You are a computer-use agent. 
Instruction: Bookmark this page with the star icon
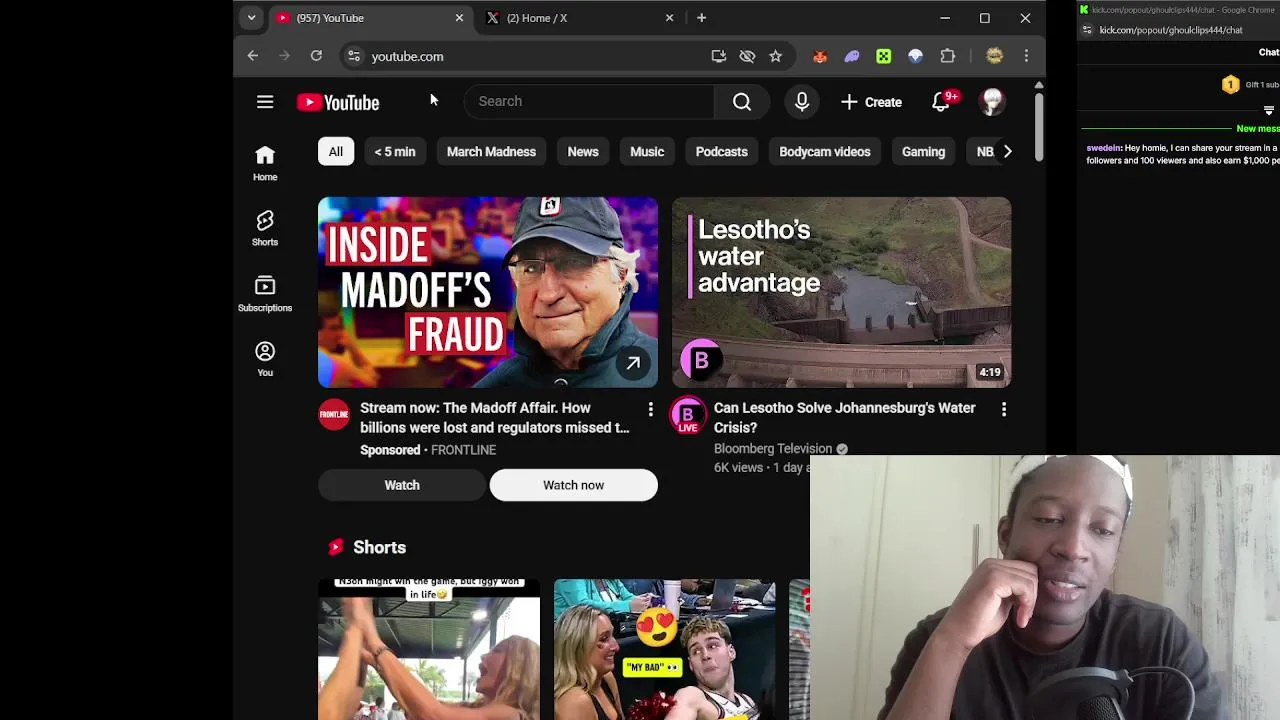pyautogui.click(x=775, y=56)
